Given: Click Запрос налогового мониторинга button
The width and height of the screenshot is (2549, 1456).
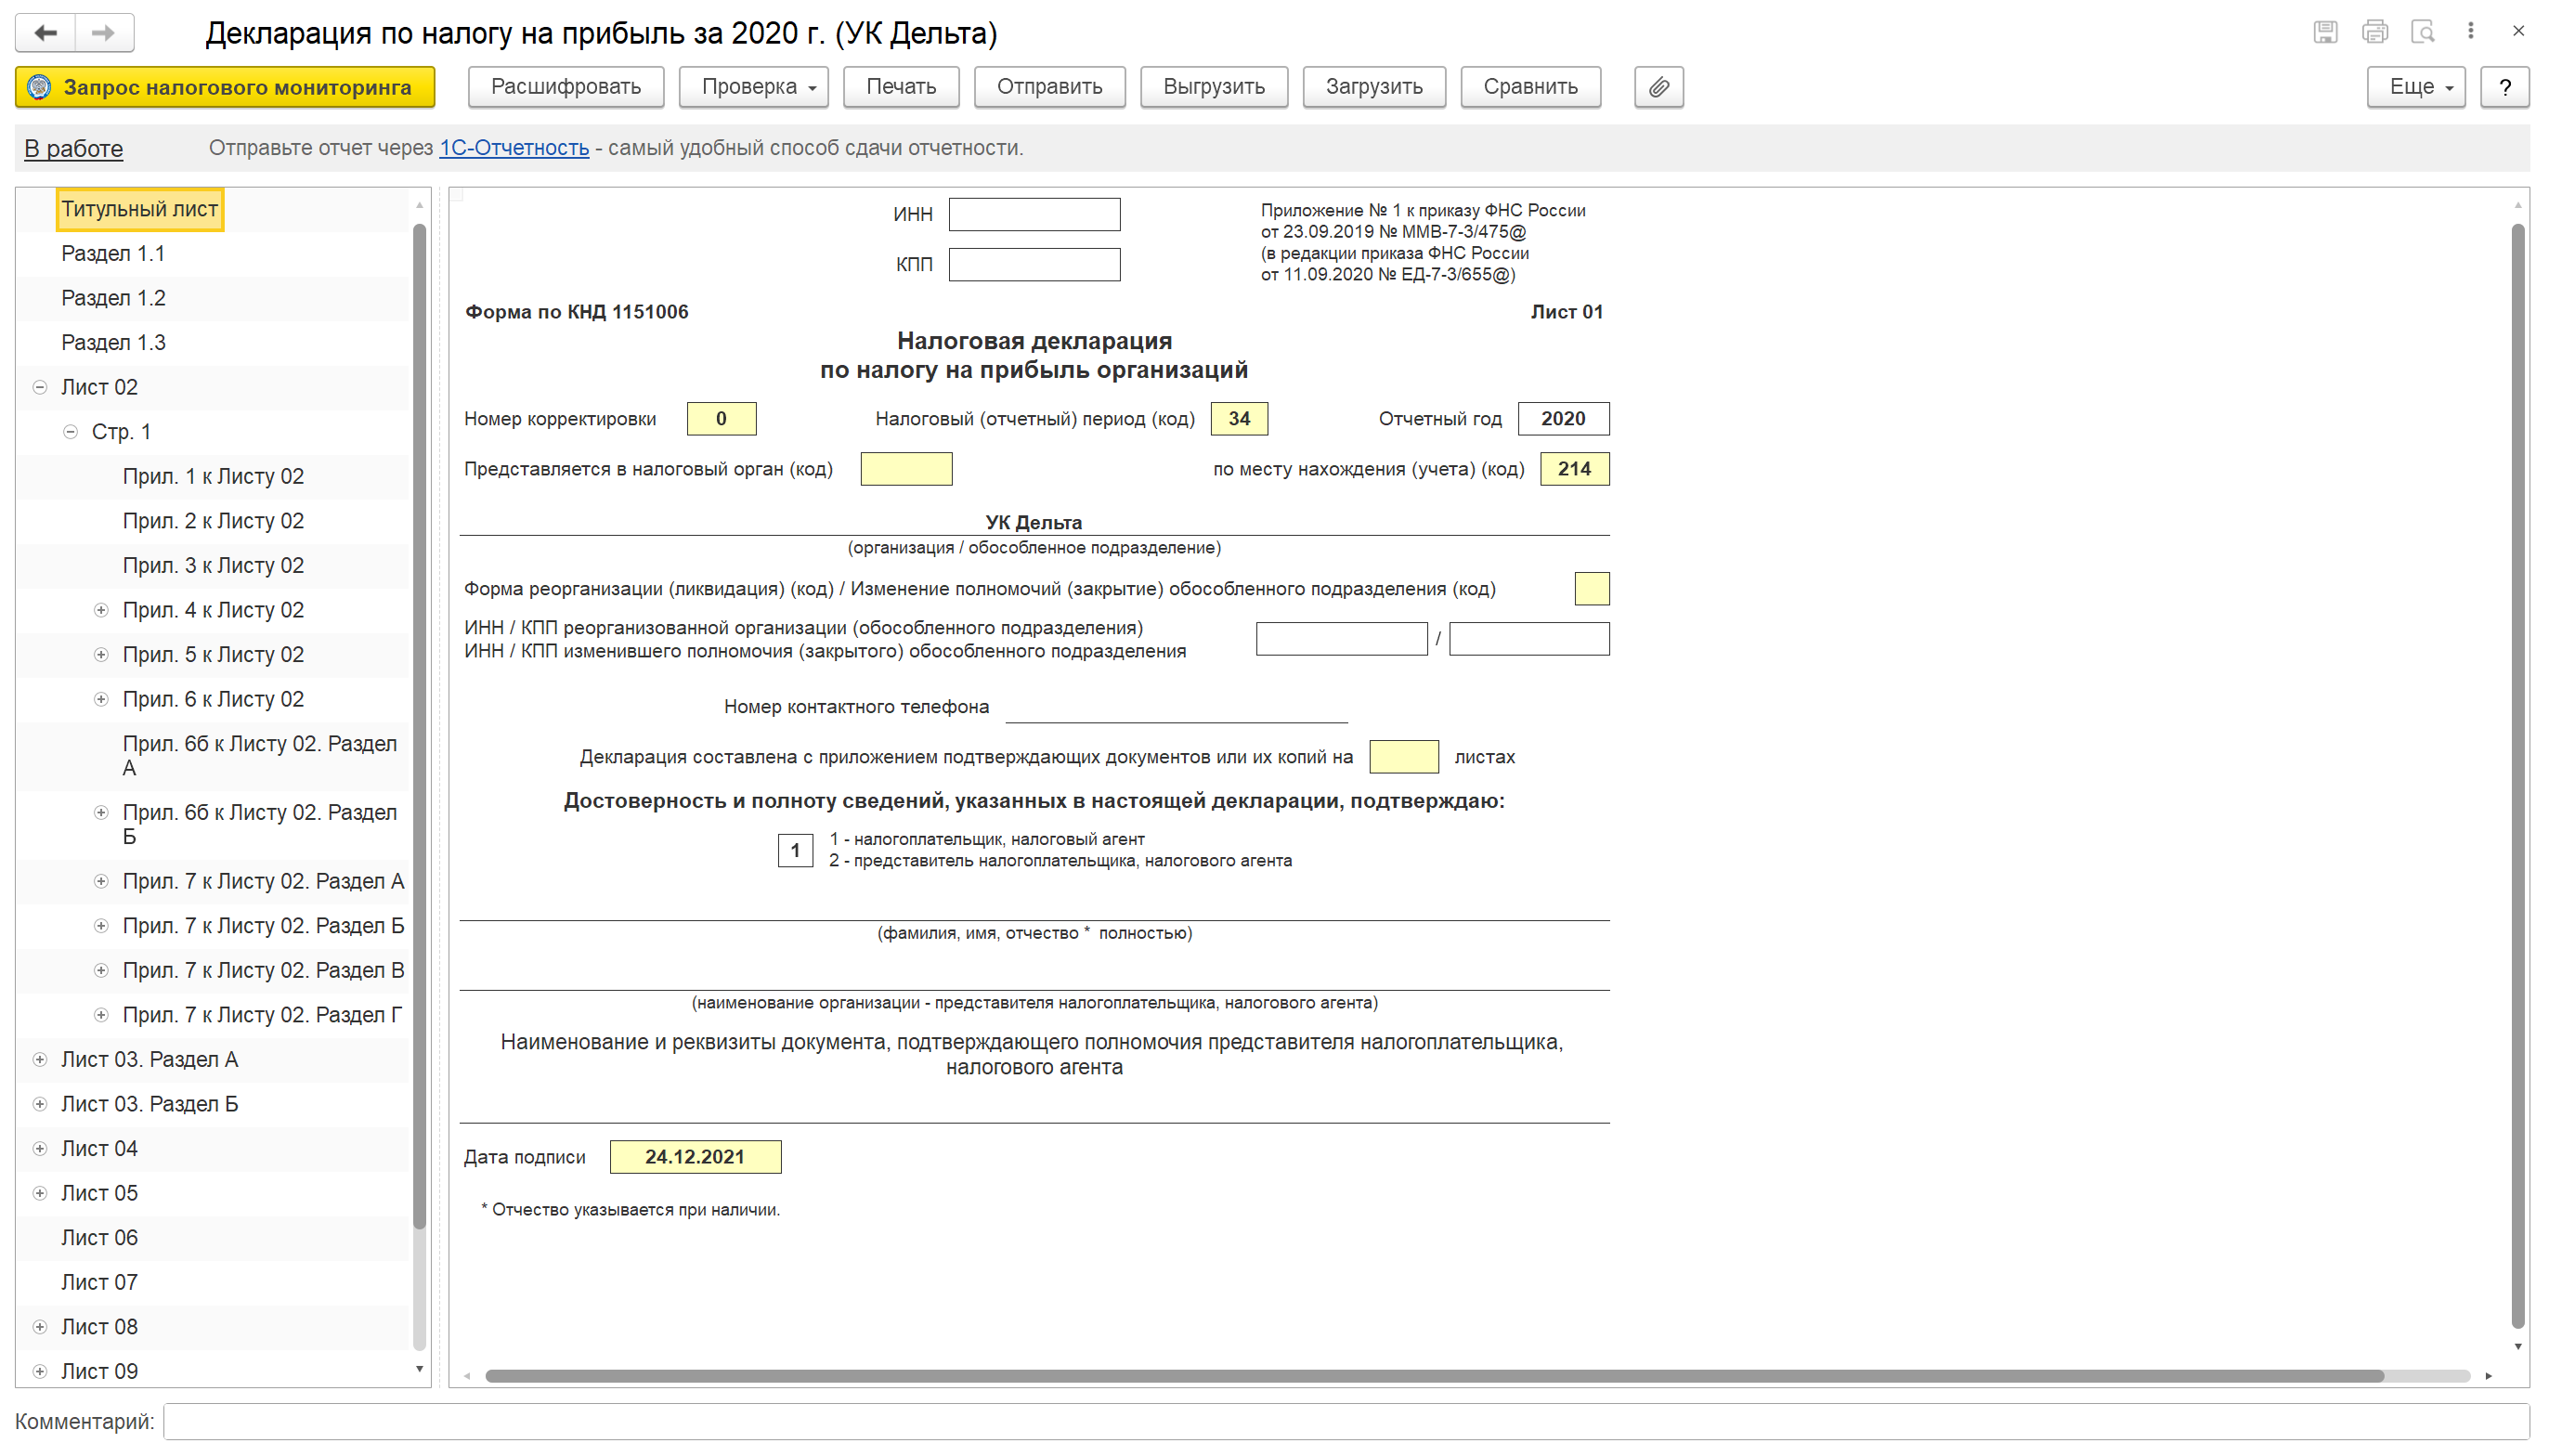Looking at the screenshot, I should coord(225,87).
